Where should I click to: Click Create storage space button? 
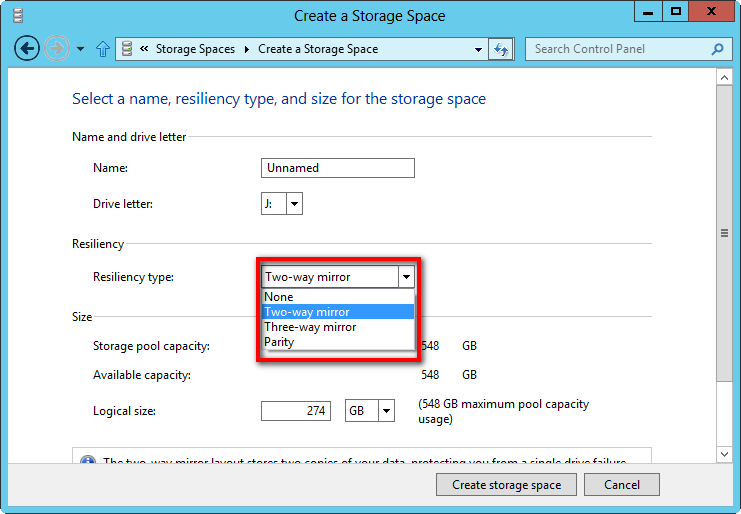pos(506,485)
